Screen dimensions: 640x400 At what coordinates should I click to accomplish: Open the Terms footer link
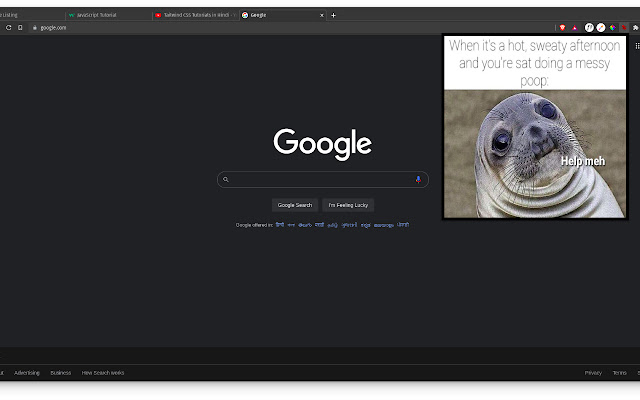coord(619,373)
